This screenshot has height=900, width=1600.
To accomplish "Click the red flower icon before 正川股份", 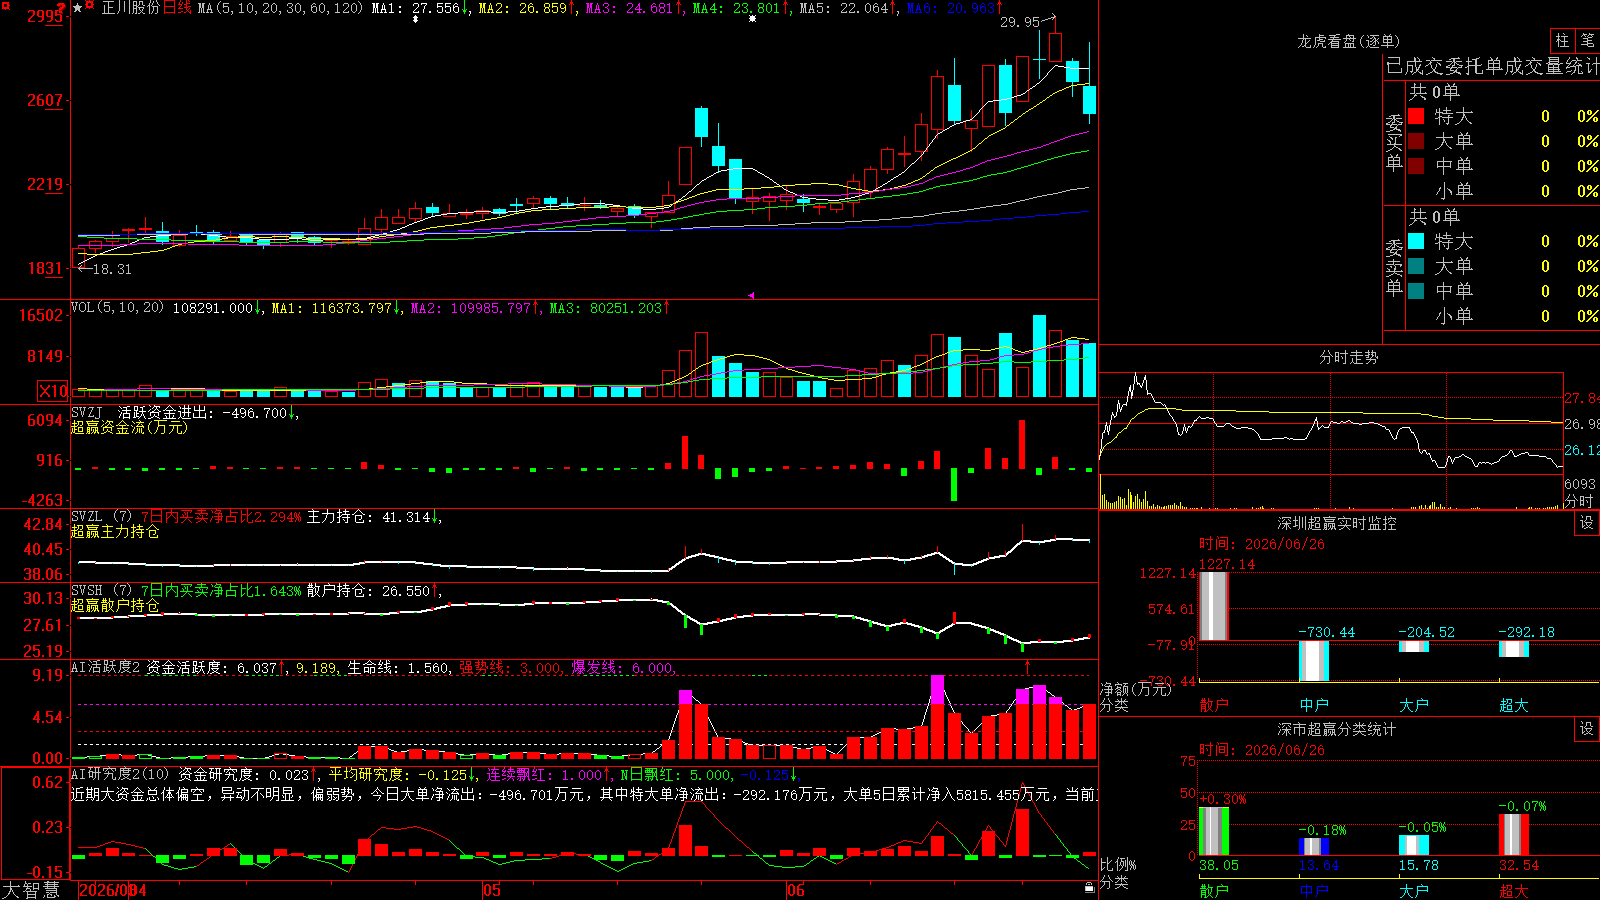I will click(90, 7).
